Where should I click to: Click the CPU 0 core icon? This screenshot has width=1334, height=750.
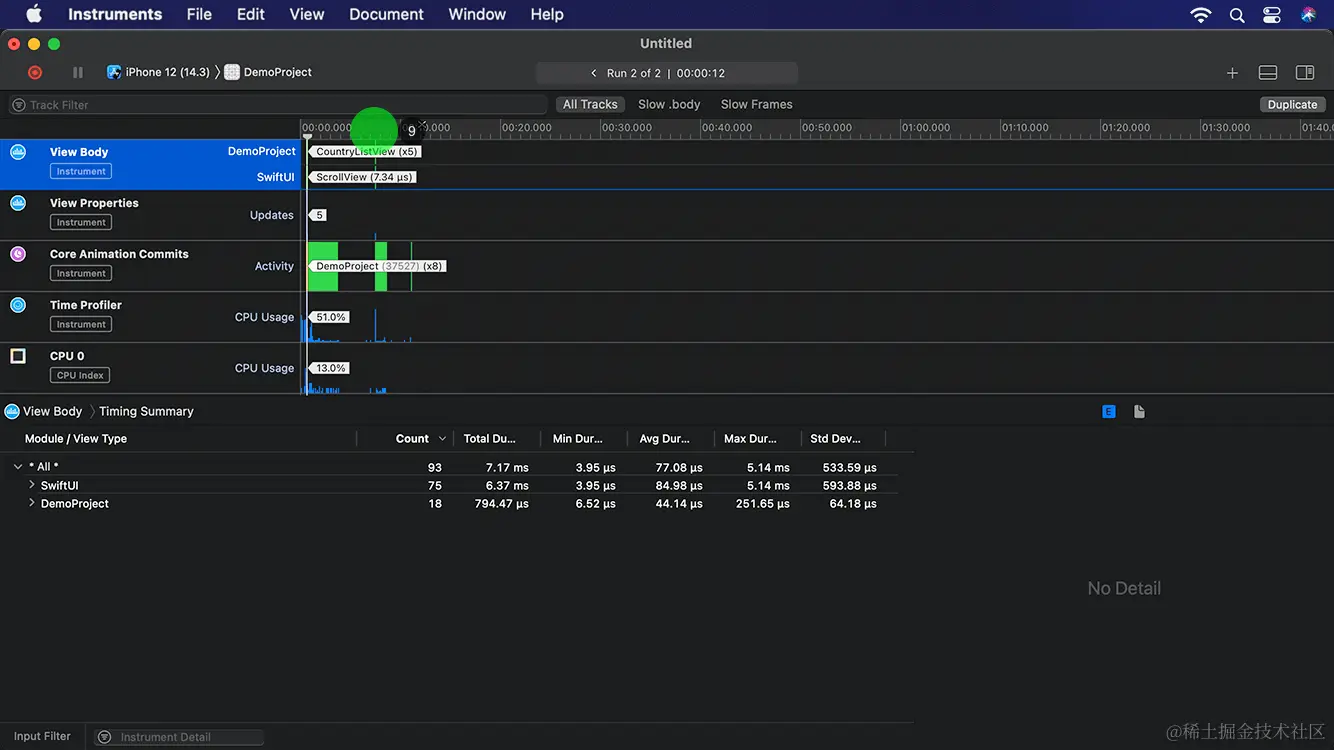point(18,356)
